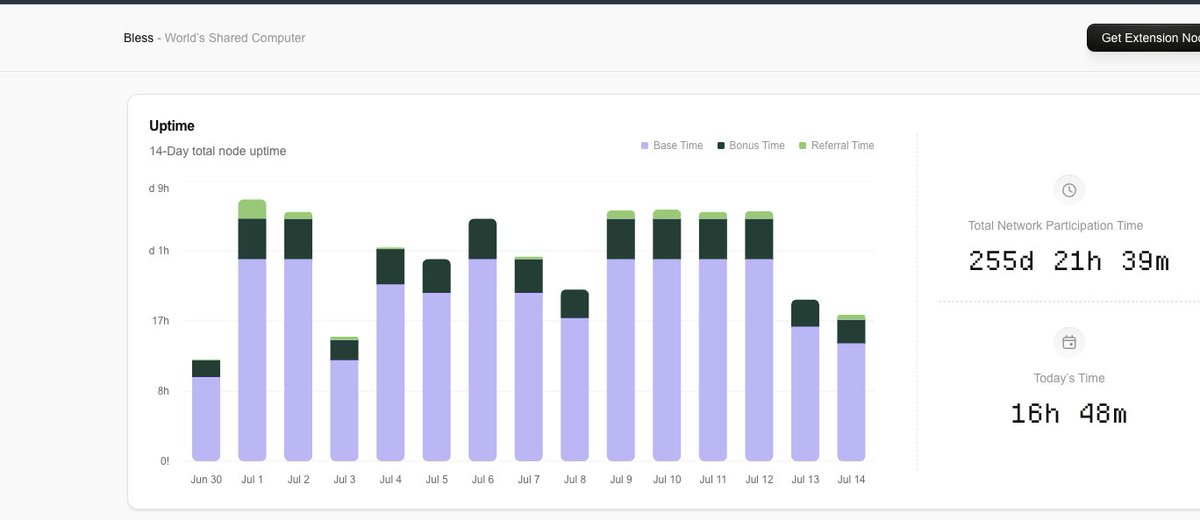Select the Jul 6 bar in chart
This screenshot has height=520, width=1200.
(x=482, y=340)
